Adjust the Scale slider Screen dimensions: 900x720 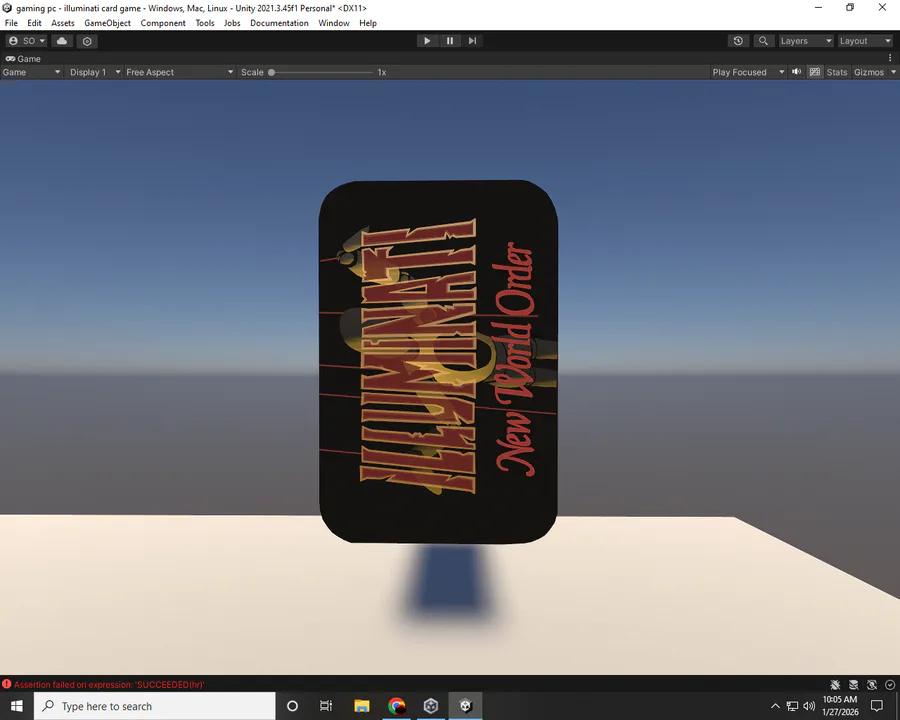coord(321,72)
